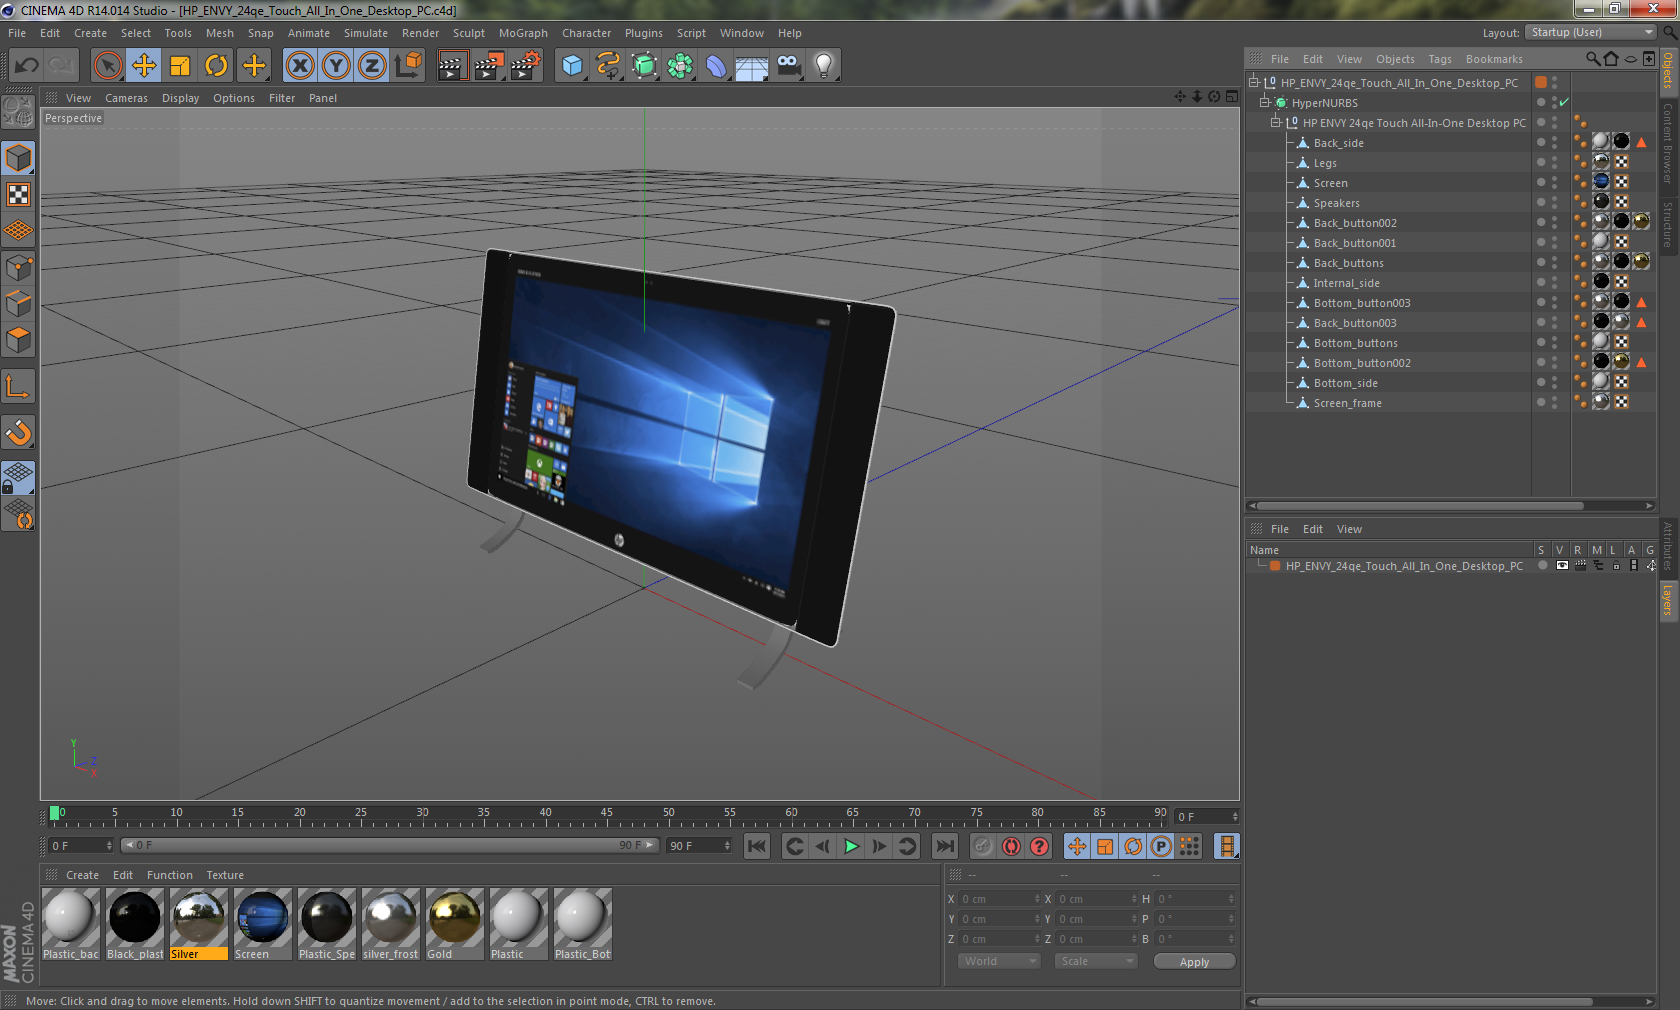This screenshot has width=1680, height=1010.
Task: Toggle Autokeying button
Action: point(1012,846)
